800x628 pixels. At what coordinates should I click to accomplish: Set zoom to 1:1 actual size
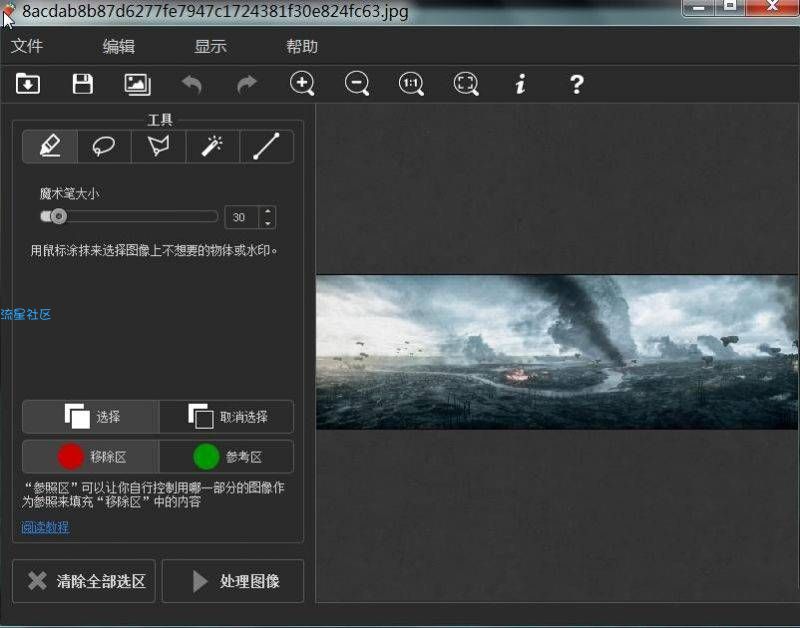pos(411,84)
